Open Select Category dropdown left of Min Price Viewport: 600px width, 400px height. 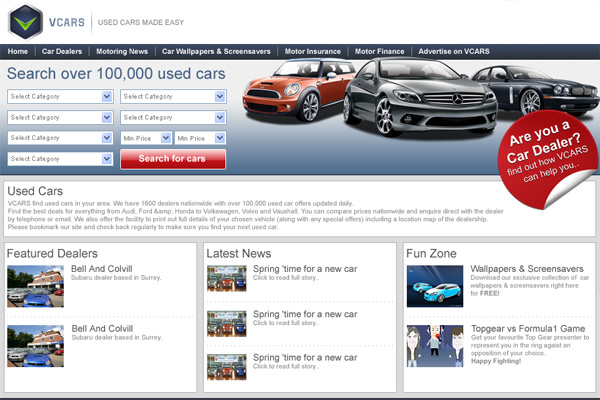click(x=60, y=138)
